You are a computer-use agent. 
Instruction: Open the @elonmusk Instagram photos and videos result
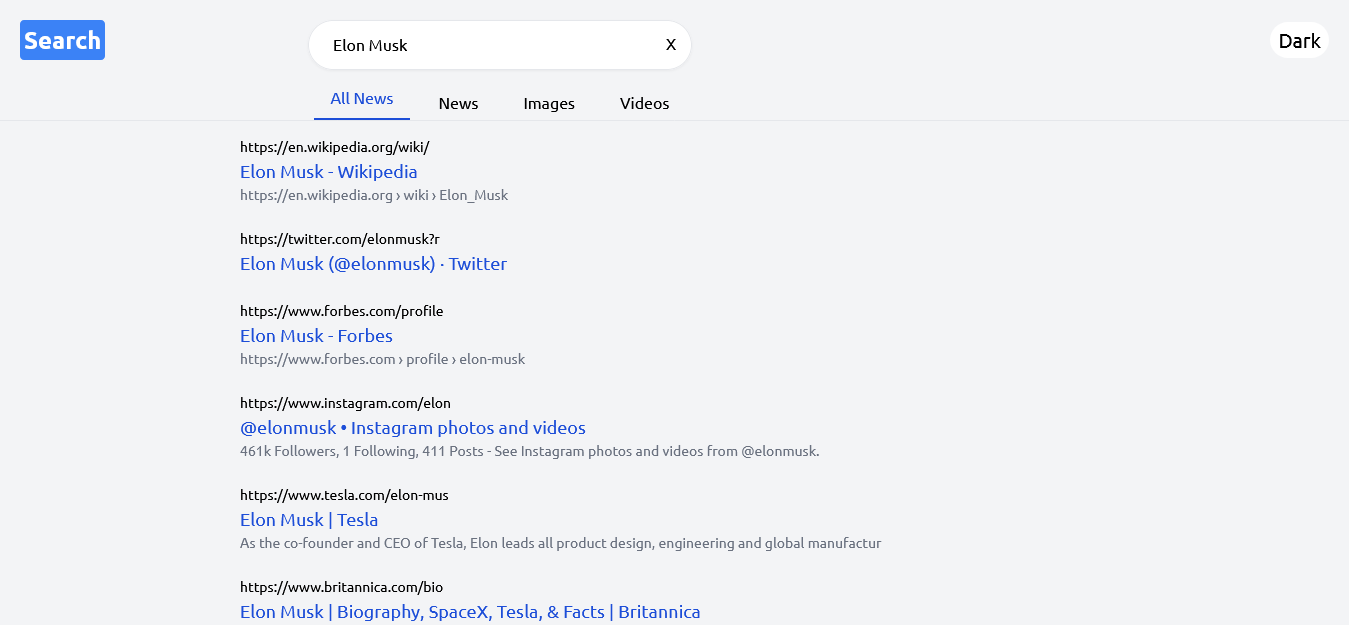coord(413,428)
